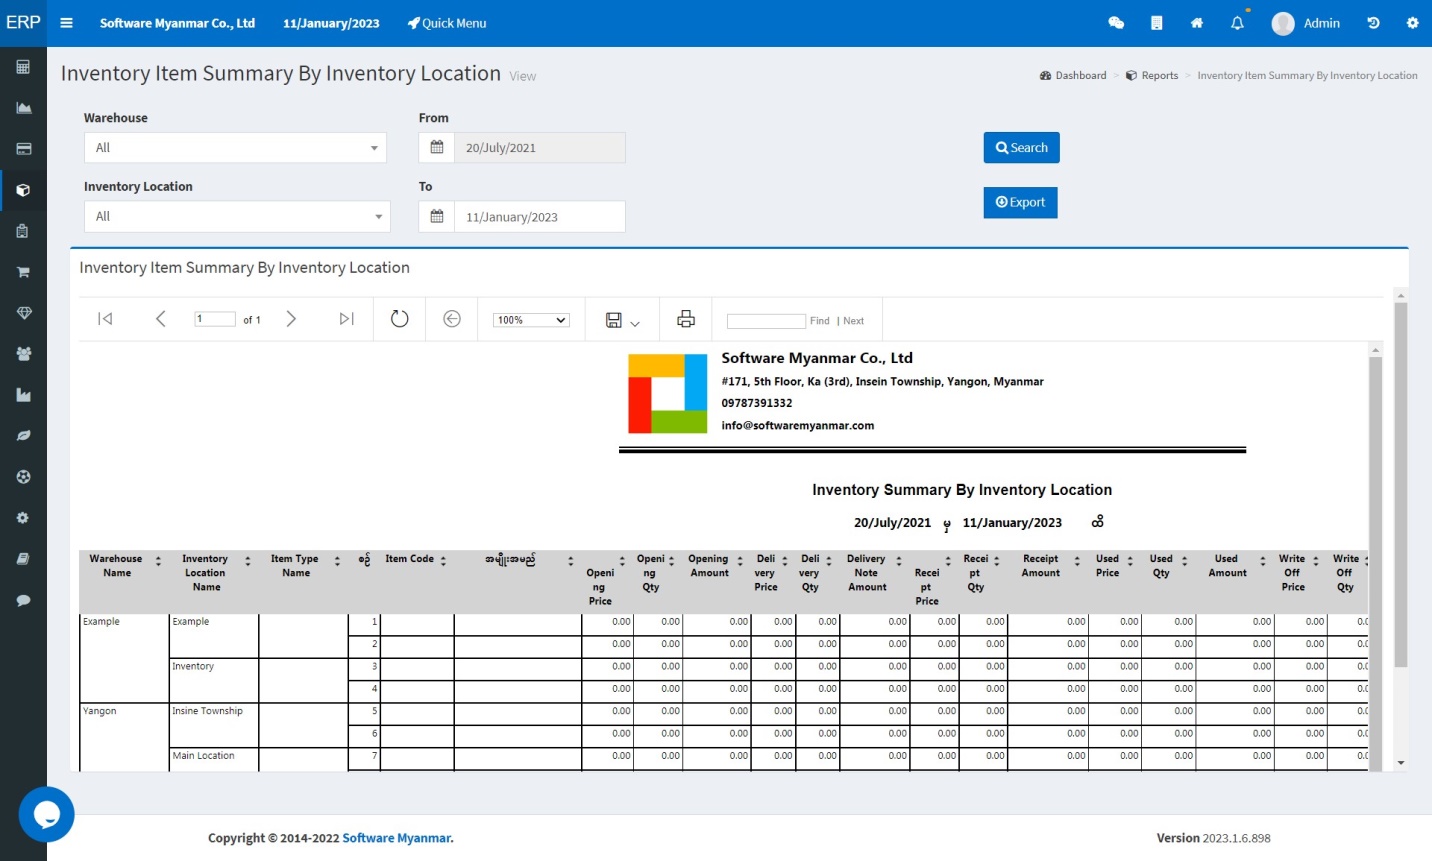Click Next in report find bar
The width and height of the screenshot is (1432, 861).
click(x=853, y=321)
